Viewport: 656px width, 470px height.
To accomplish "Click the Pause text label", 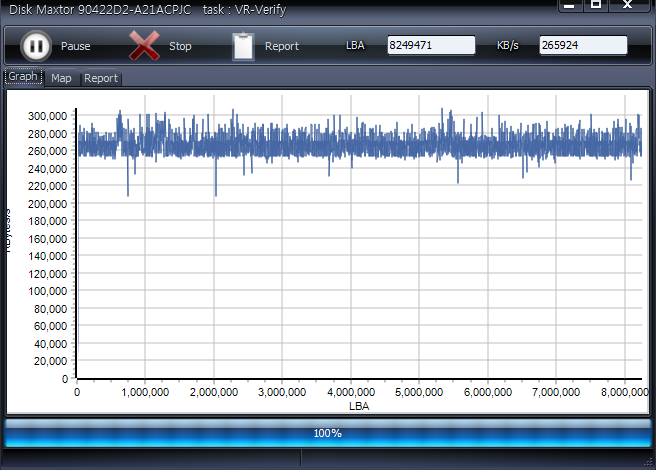I will tap(75, 46).
